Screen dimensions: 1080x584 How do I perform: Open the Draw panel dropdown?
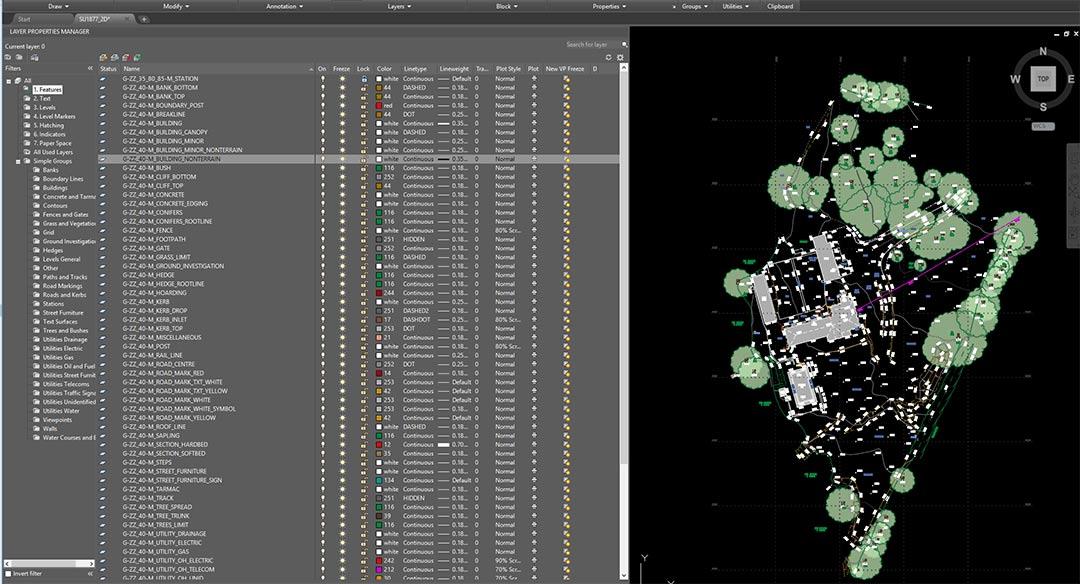[x=58, y=6]
